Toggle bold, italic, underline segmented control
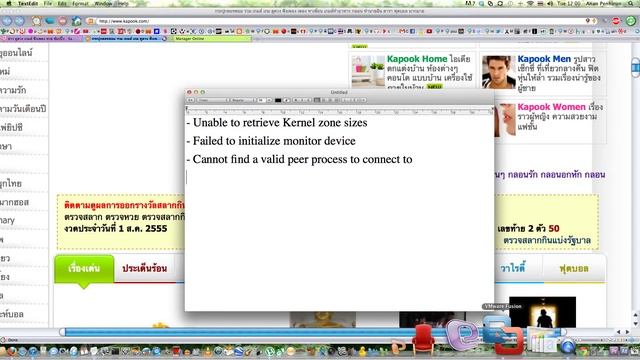This screenshot has width=640, height=360. pos(302,100)
